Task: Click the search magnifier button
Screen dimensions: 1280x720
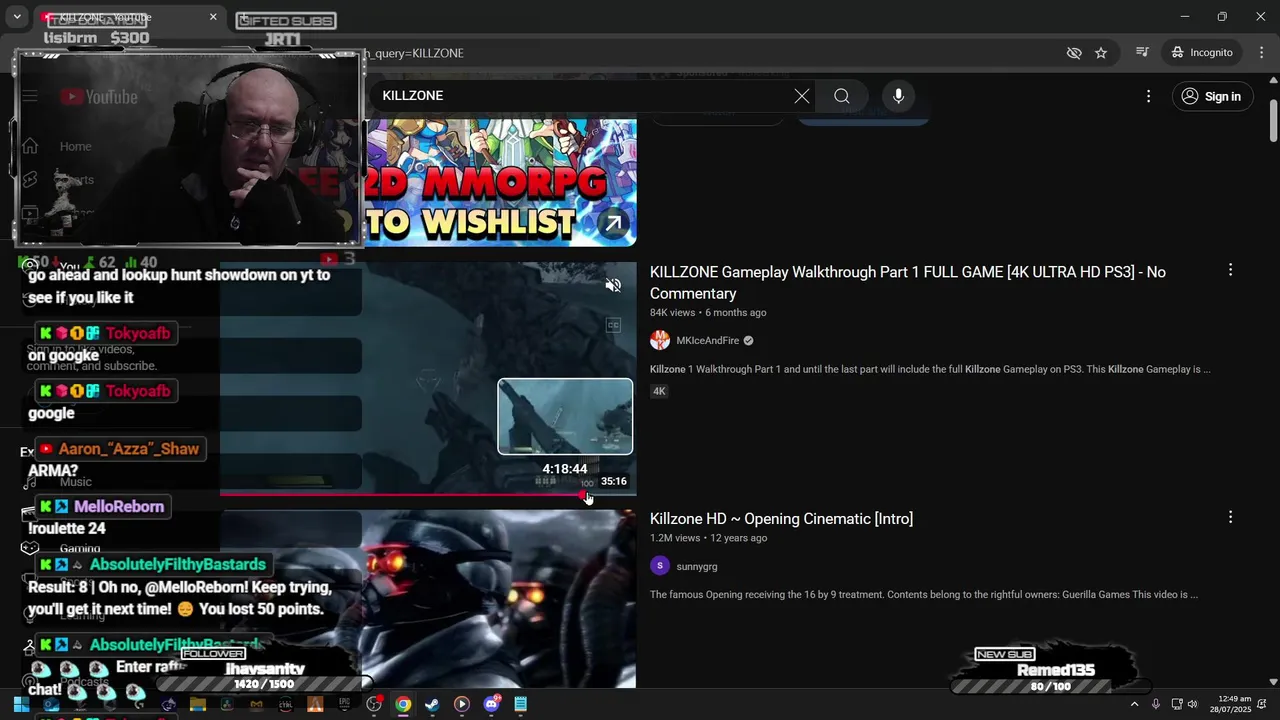Action: click(x=842, y=96)
